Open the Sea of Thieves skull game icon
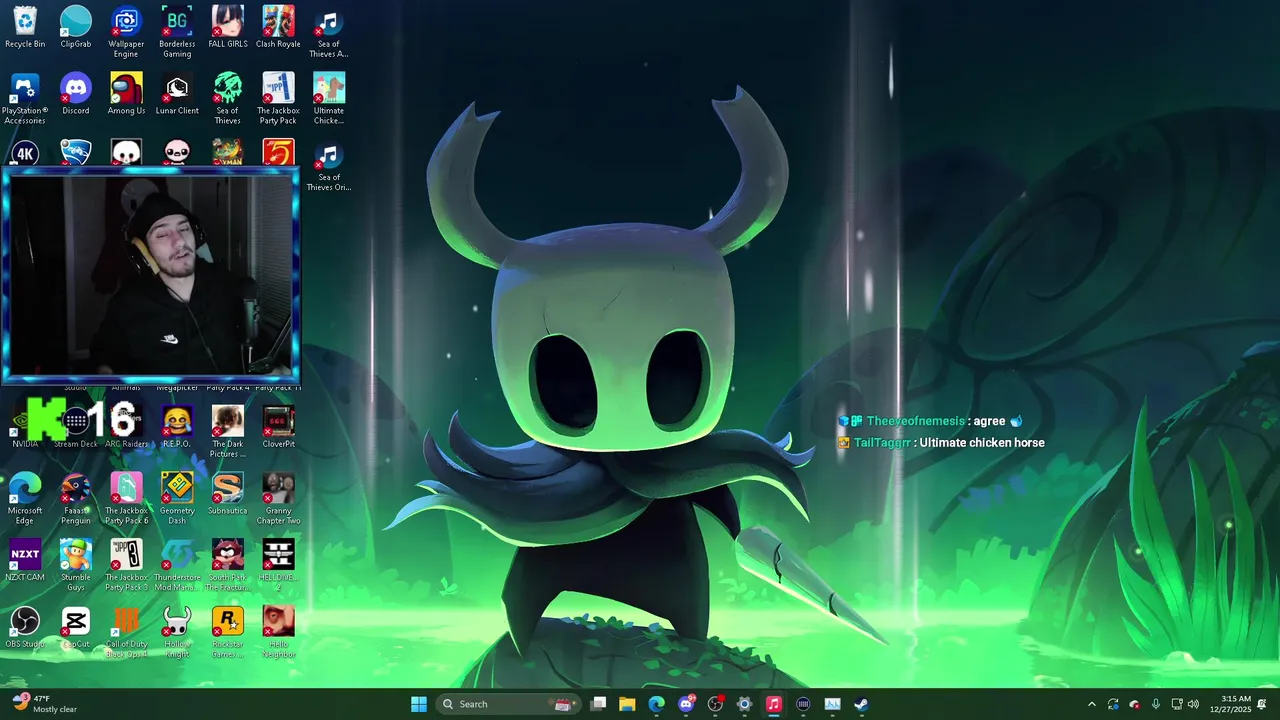The height and width of the screenshot is (720, 1280). [x=228, y=99]
